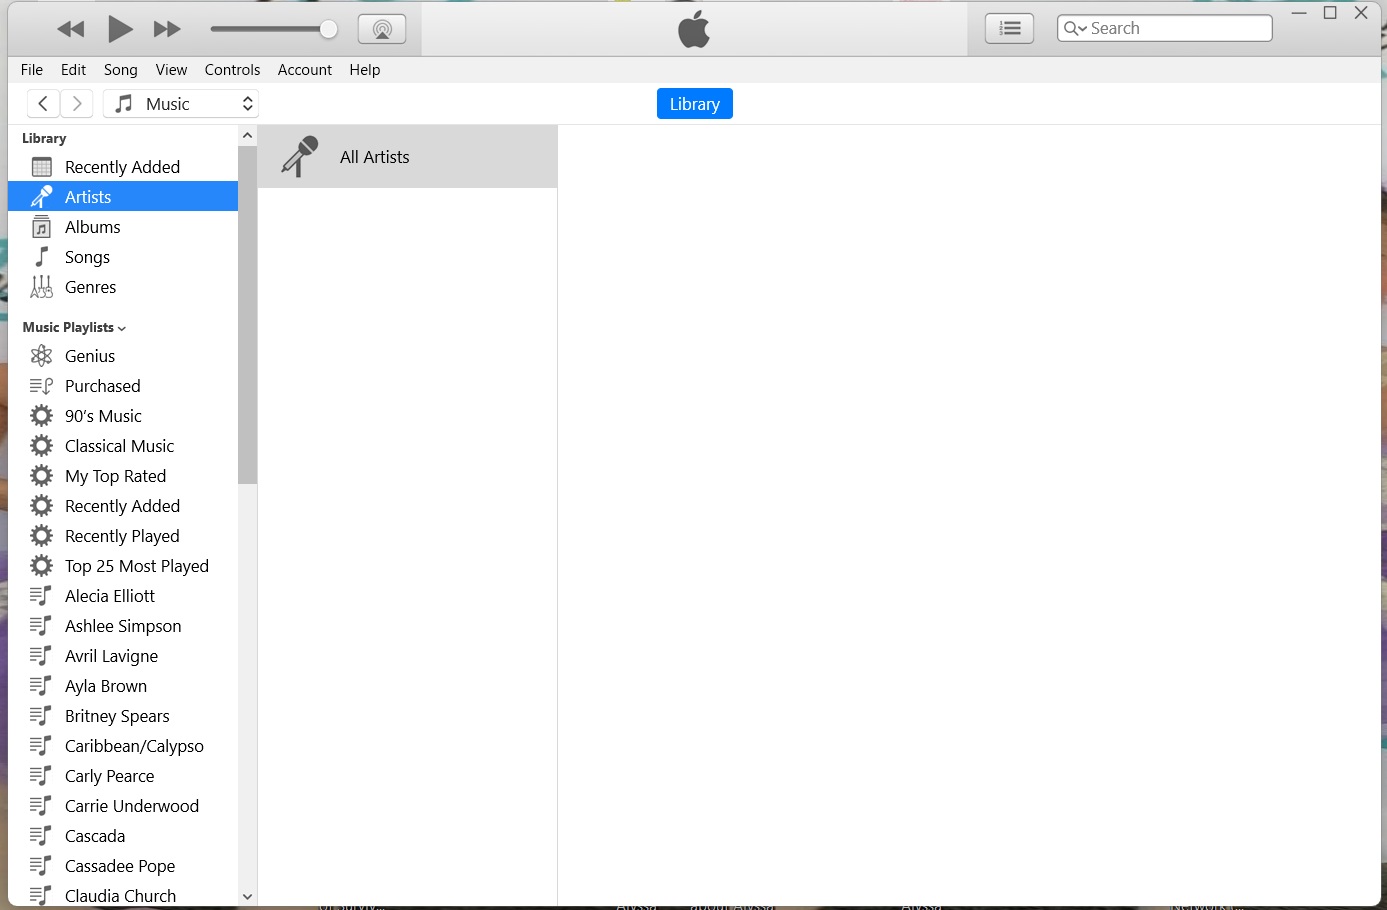Select the Artists microphone icon in sidebar
The width and height of the screenshot is (1387, 910).
click(x=41, y=197)
